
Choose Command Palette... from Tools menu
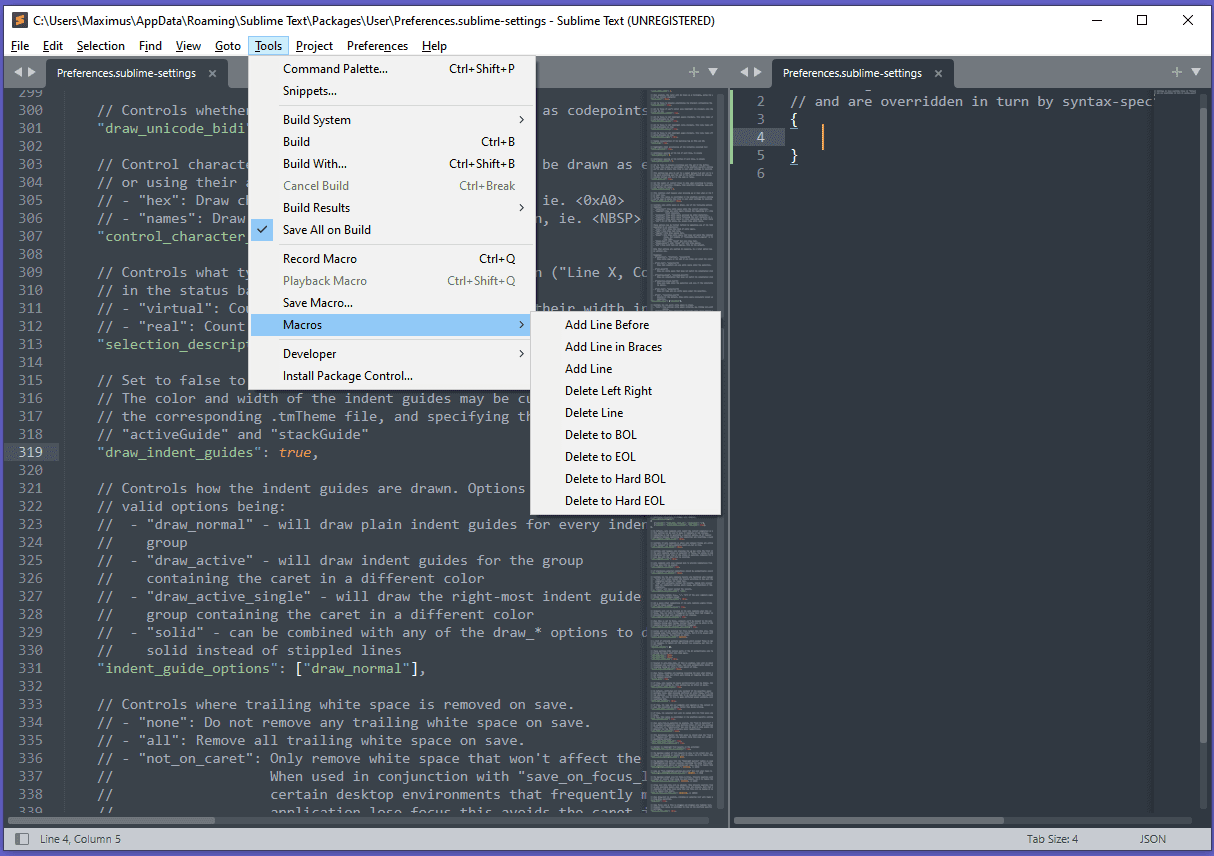[392, 69]
